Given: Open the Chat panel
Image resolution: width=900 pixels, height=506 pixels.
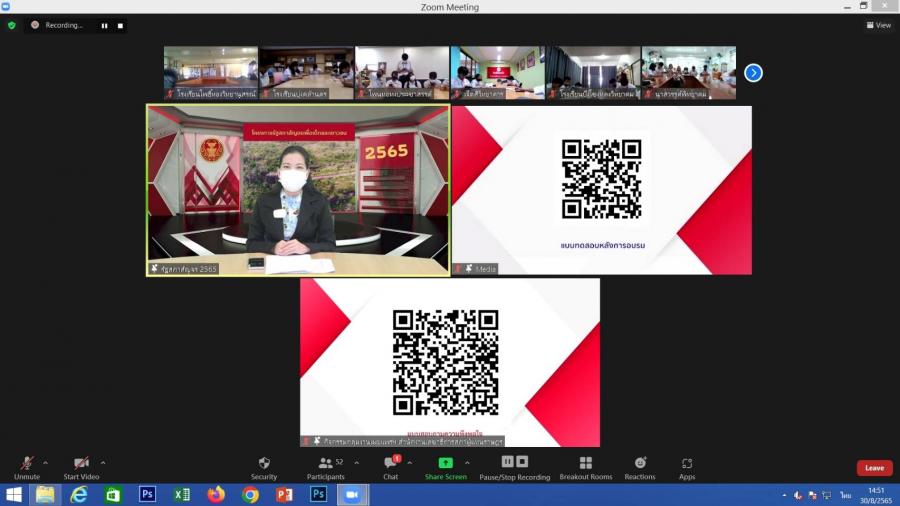Looking at the screenshot, I should (x=390, y=467).
